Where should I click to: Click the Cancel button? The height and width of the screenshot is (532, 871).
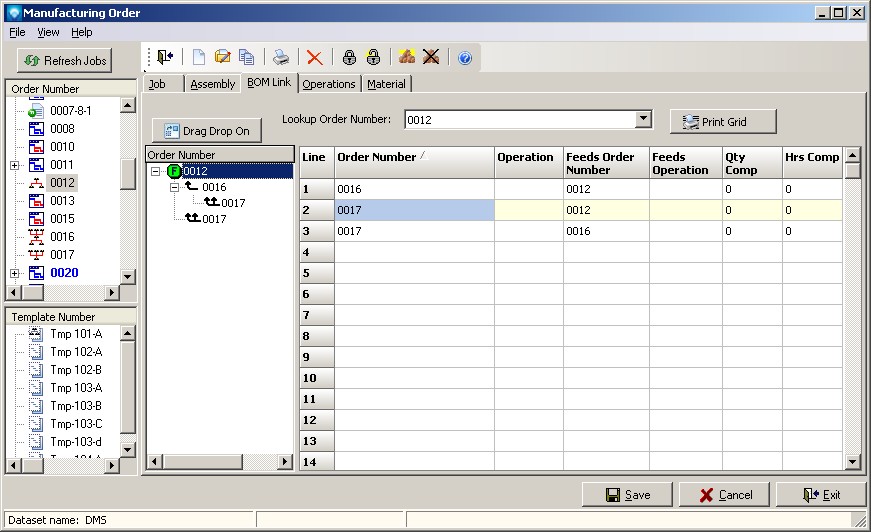tap(724, 495)
